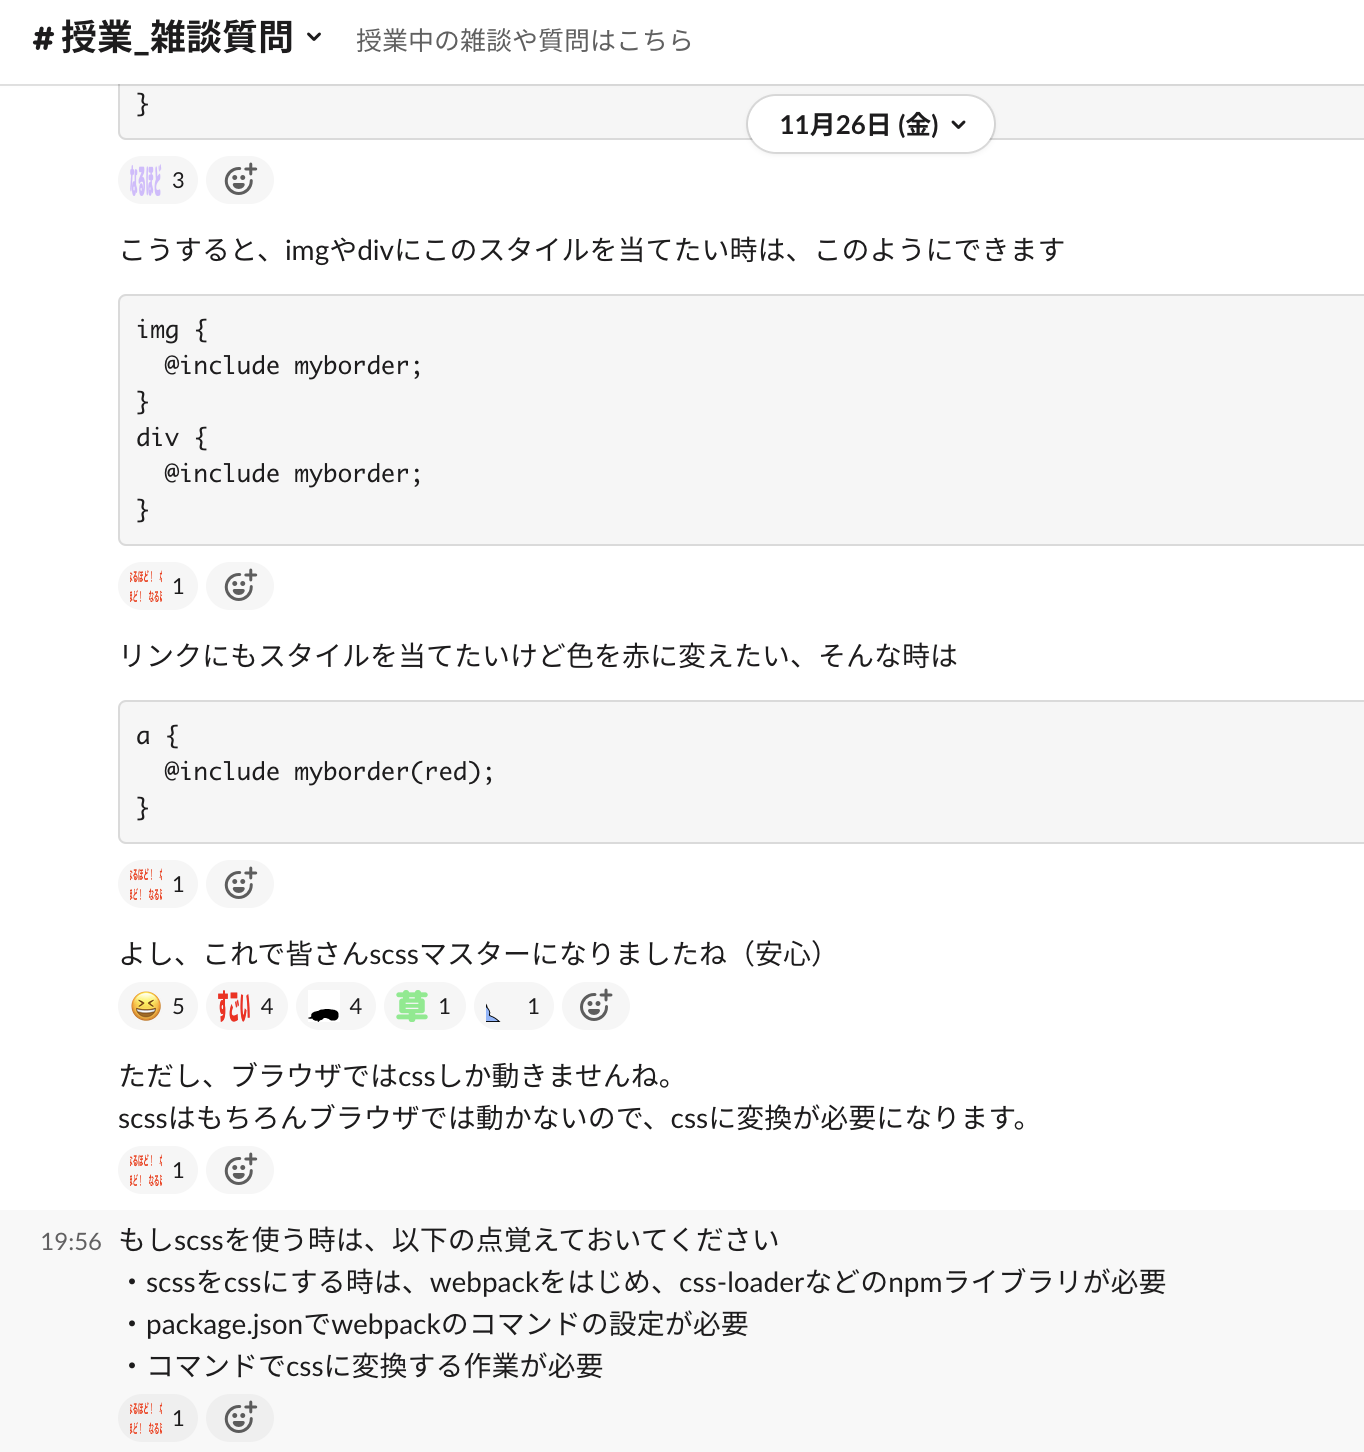Open date navigation from the 11月26日 pill
This screenshot has width=1364, height=1452.
(x=870, y=124)
